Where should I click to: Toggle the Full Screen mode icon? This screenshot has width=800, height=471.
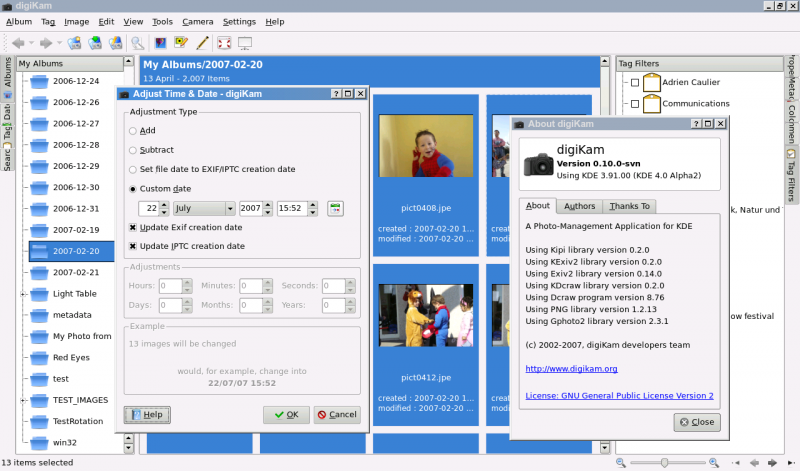point(224,43)
